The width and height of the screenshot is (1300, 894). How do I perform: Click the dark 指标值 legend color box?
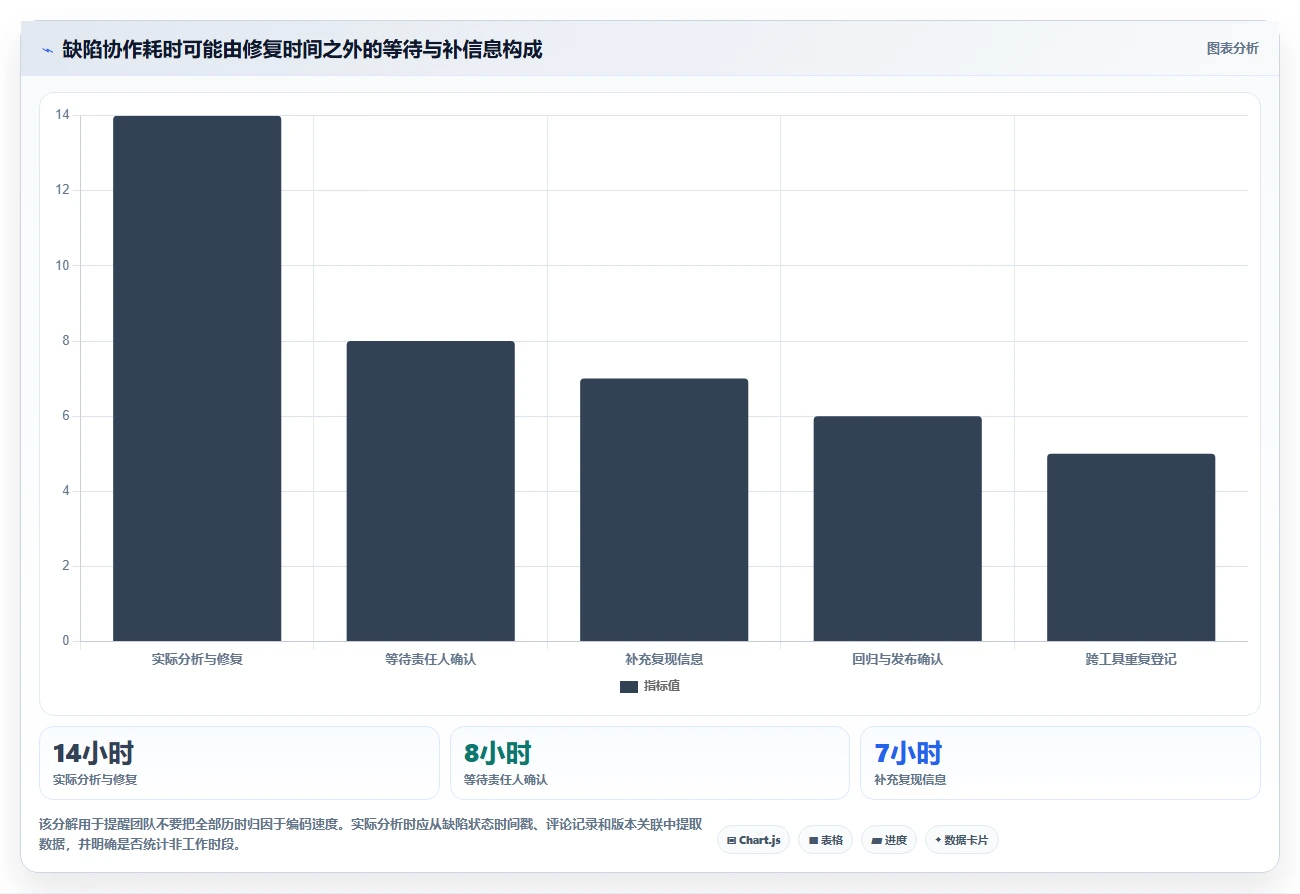click(629, 687)
